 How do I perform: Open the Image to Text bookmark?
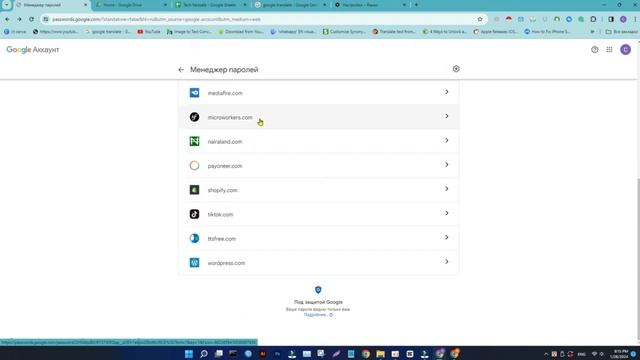pyautogui.click(x=189, y=31)
